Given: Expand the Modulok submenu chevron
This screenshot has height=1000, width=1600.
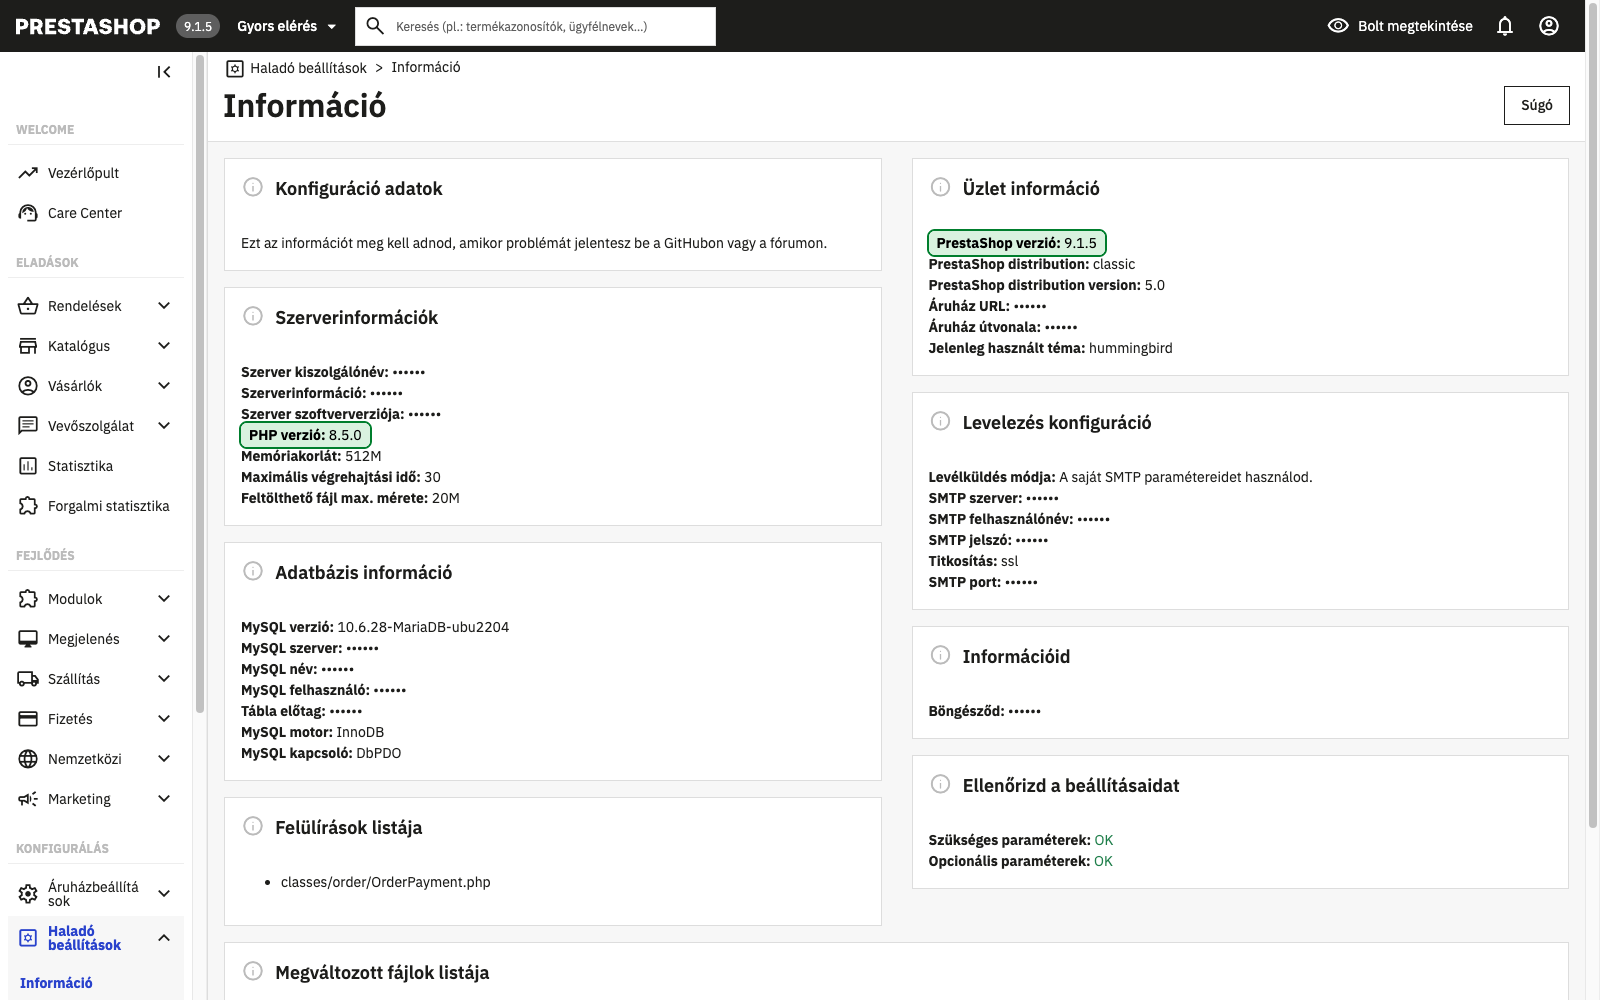Looking at the screenshot, I should [x=164, y=599].
